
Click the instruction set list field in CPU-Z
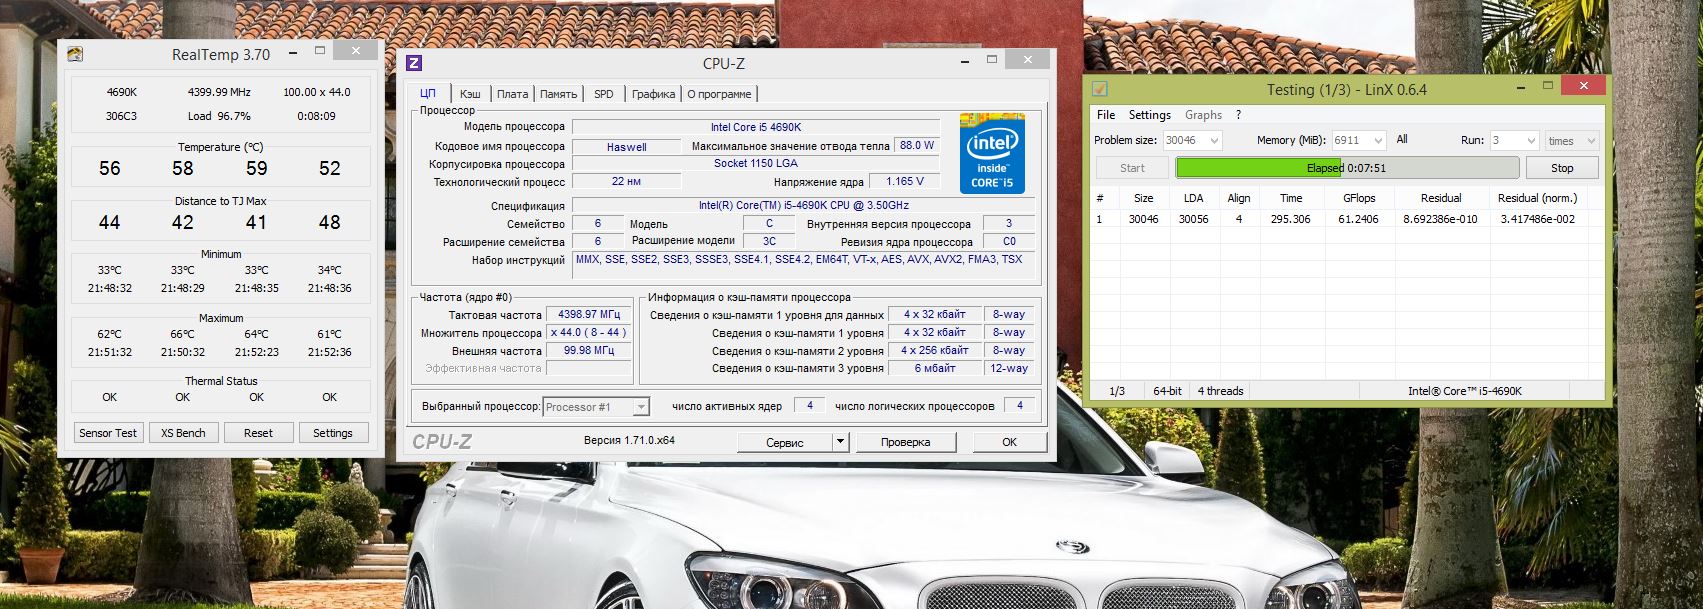point(805,265)
